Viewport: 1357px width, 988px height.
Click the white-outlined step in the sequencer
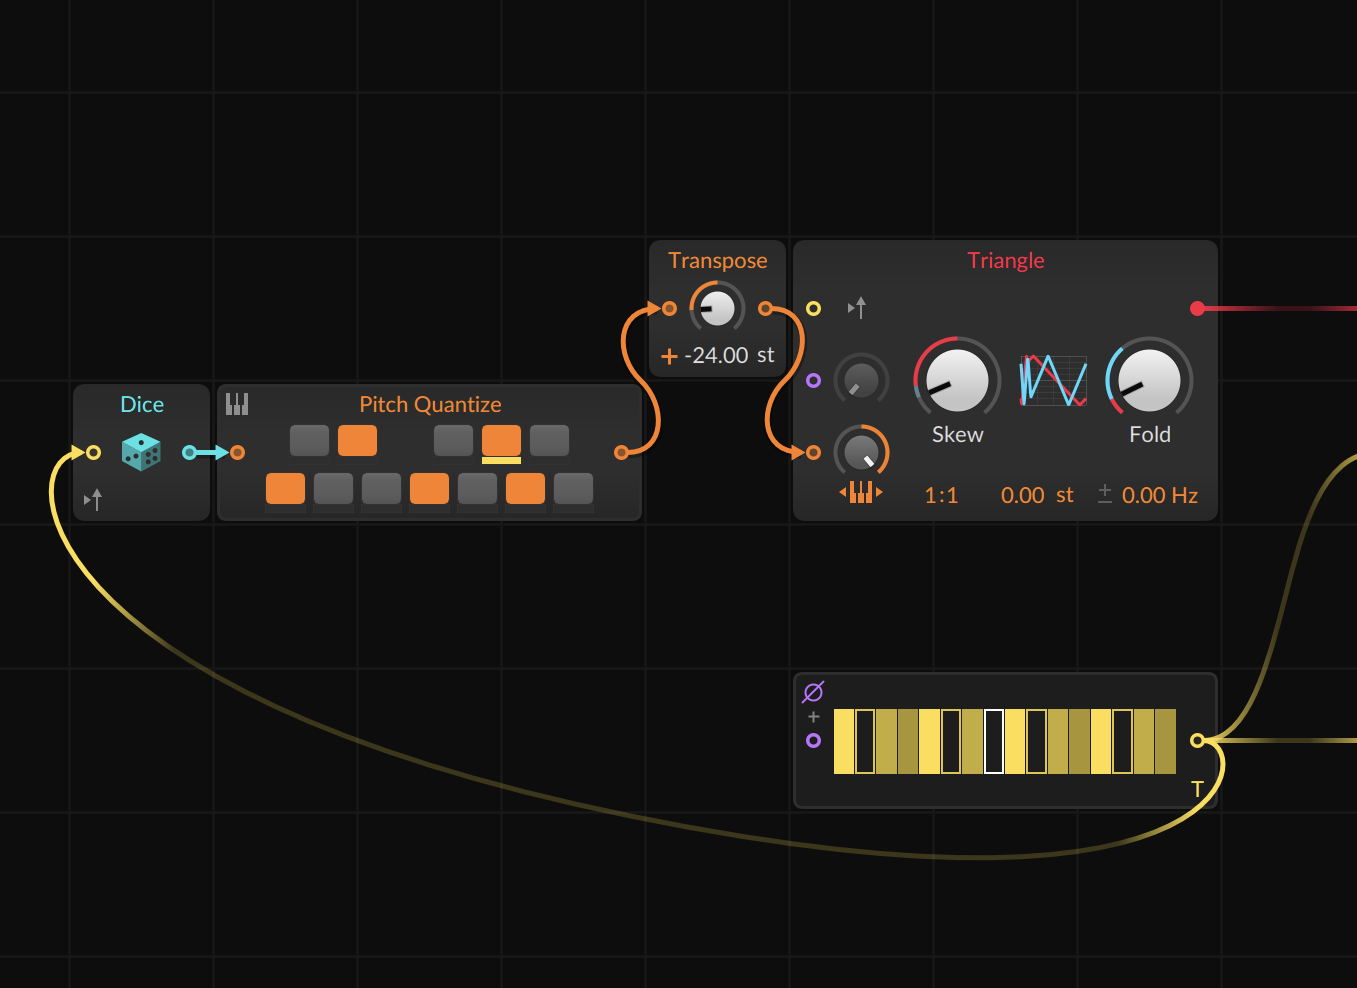(994, 741)
